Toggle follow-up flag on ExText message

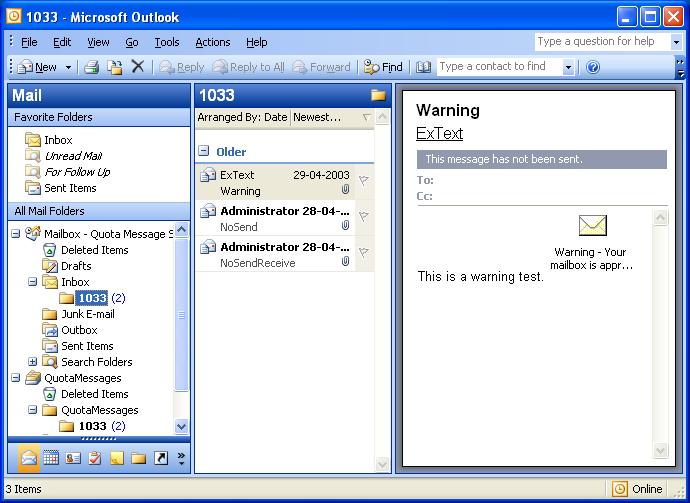click(364, 181)
